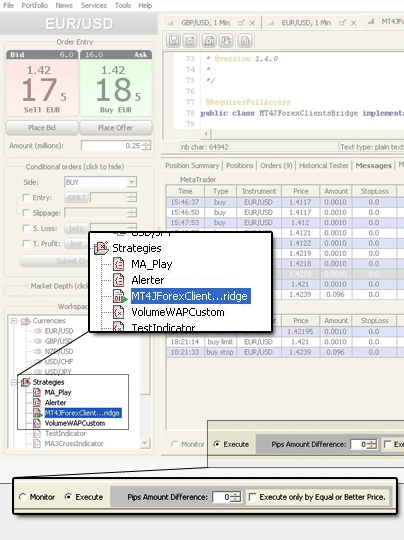Collapse the Strategies tree node
The image size is (404, 540).
14,382
